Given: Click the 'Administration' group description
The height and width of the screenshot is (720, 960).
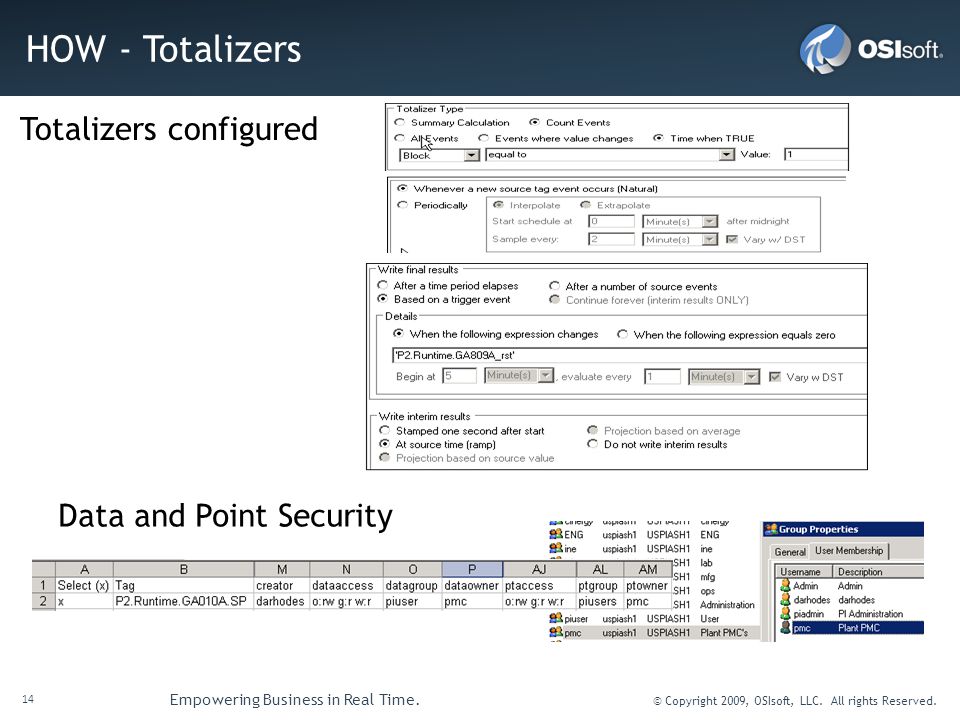Looking at the screenshot, I should (x=727, y=604).
